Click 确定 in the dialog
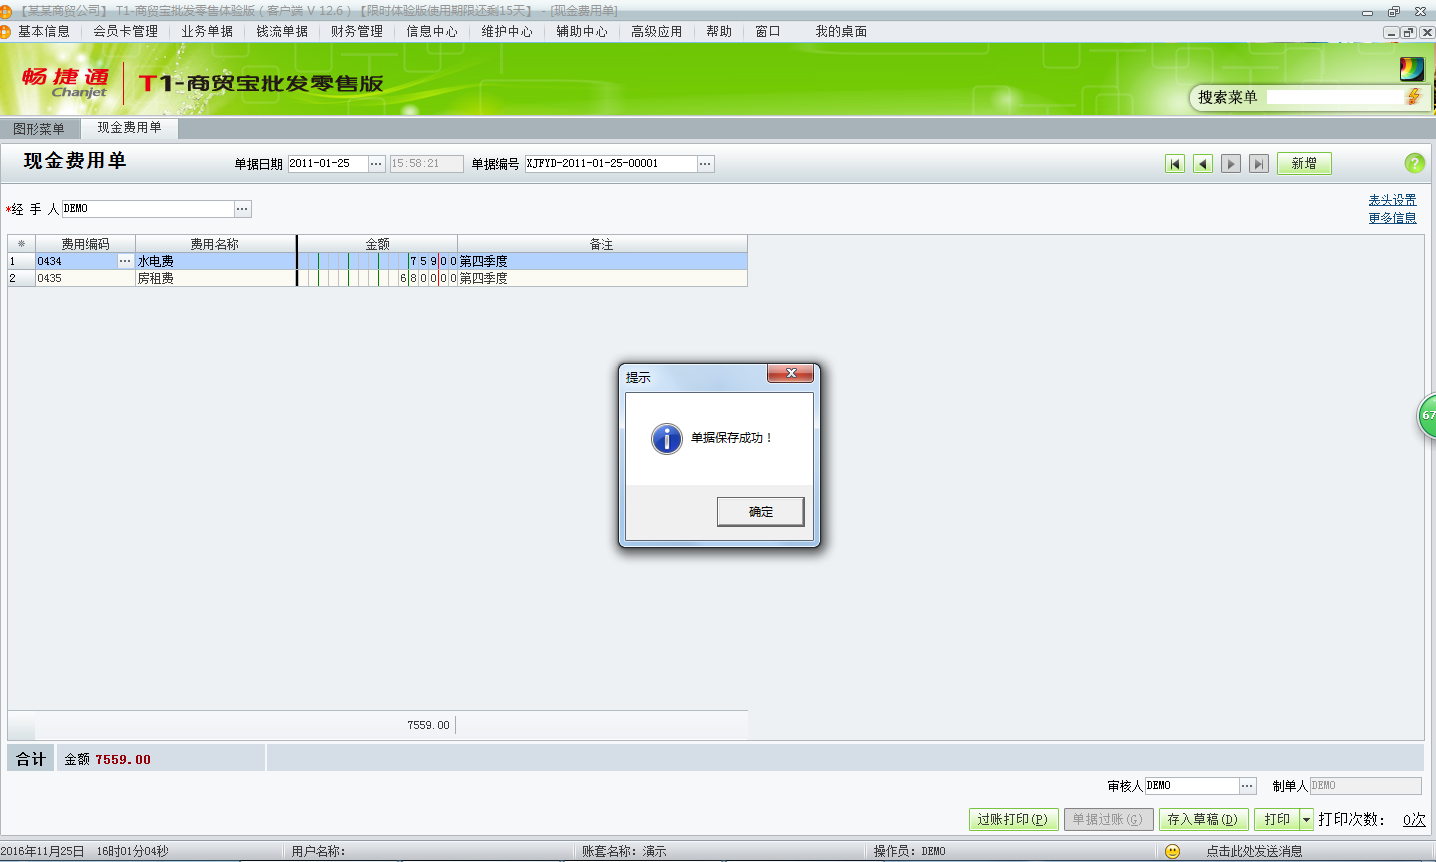This screenshot has height=862, width=1436. 761,512
